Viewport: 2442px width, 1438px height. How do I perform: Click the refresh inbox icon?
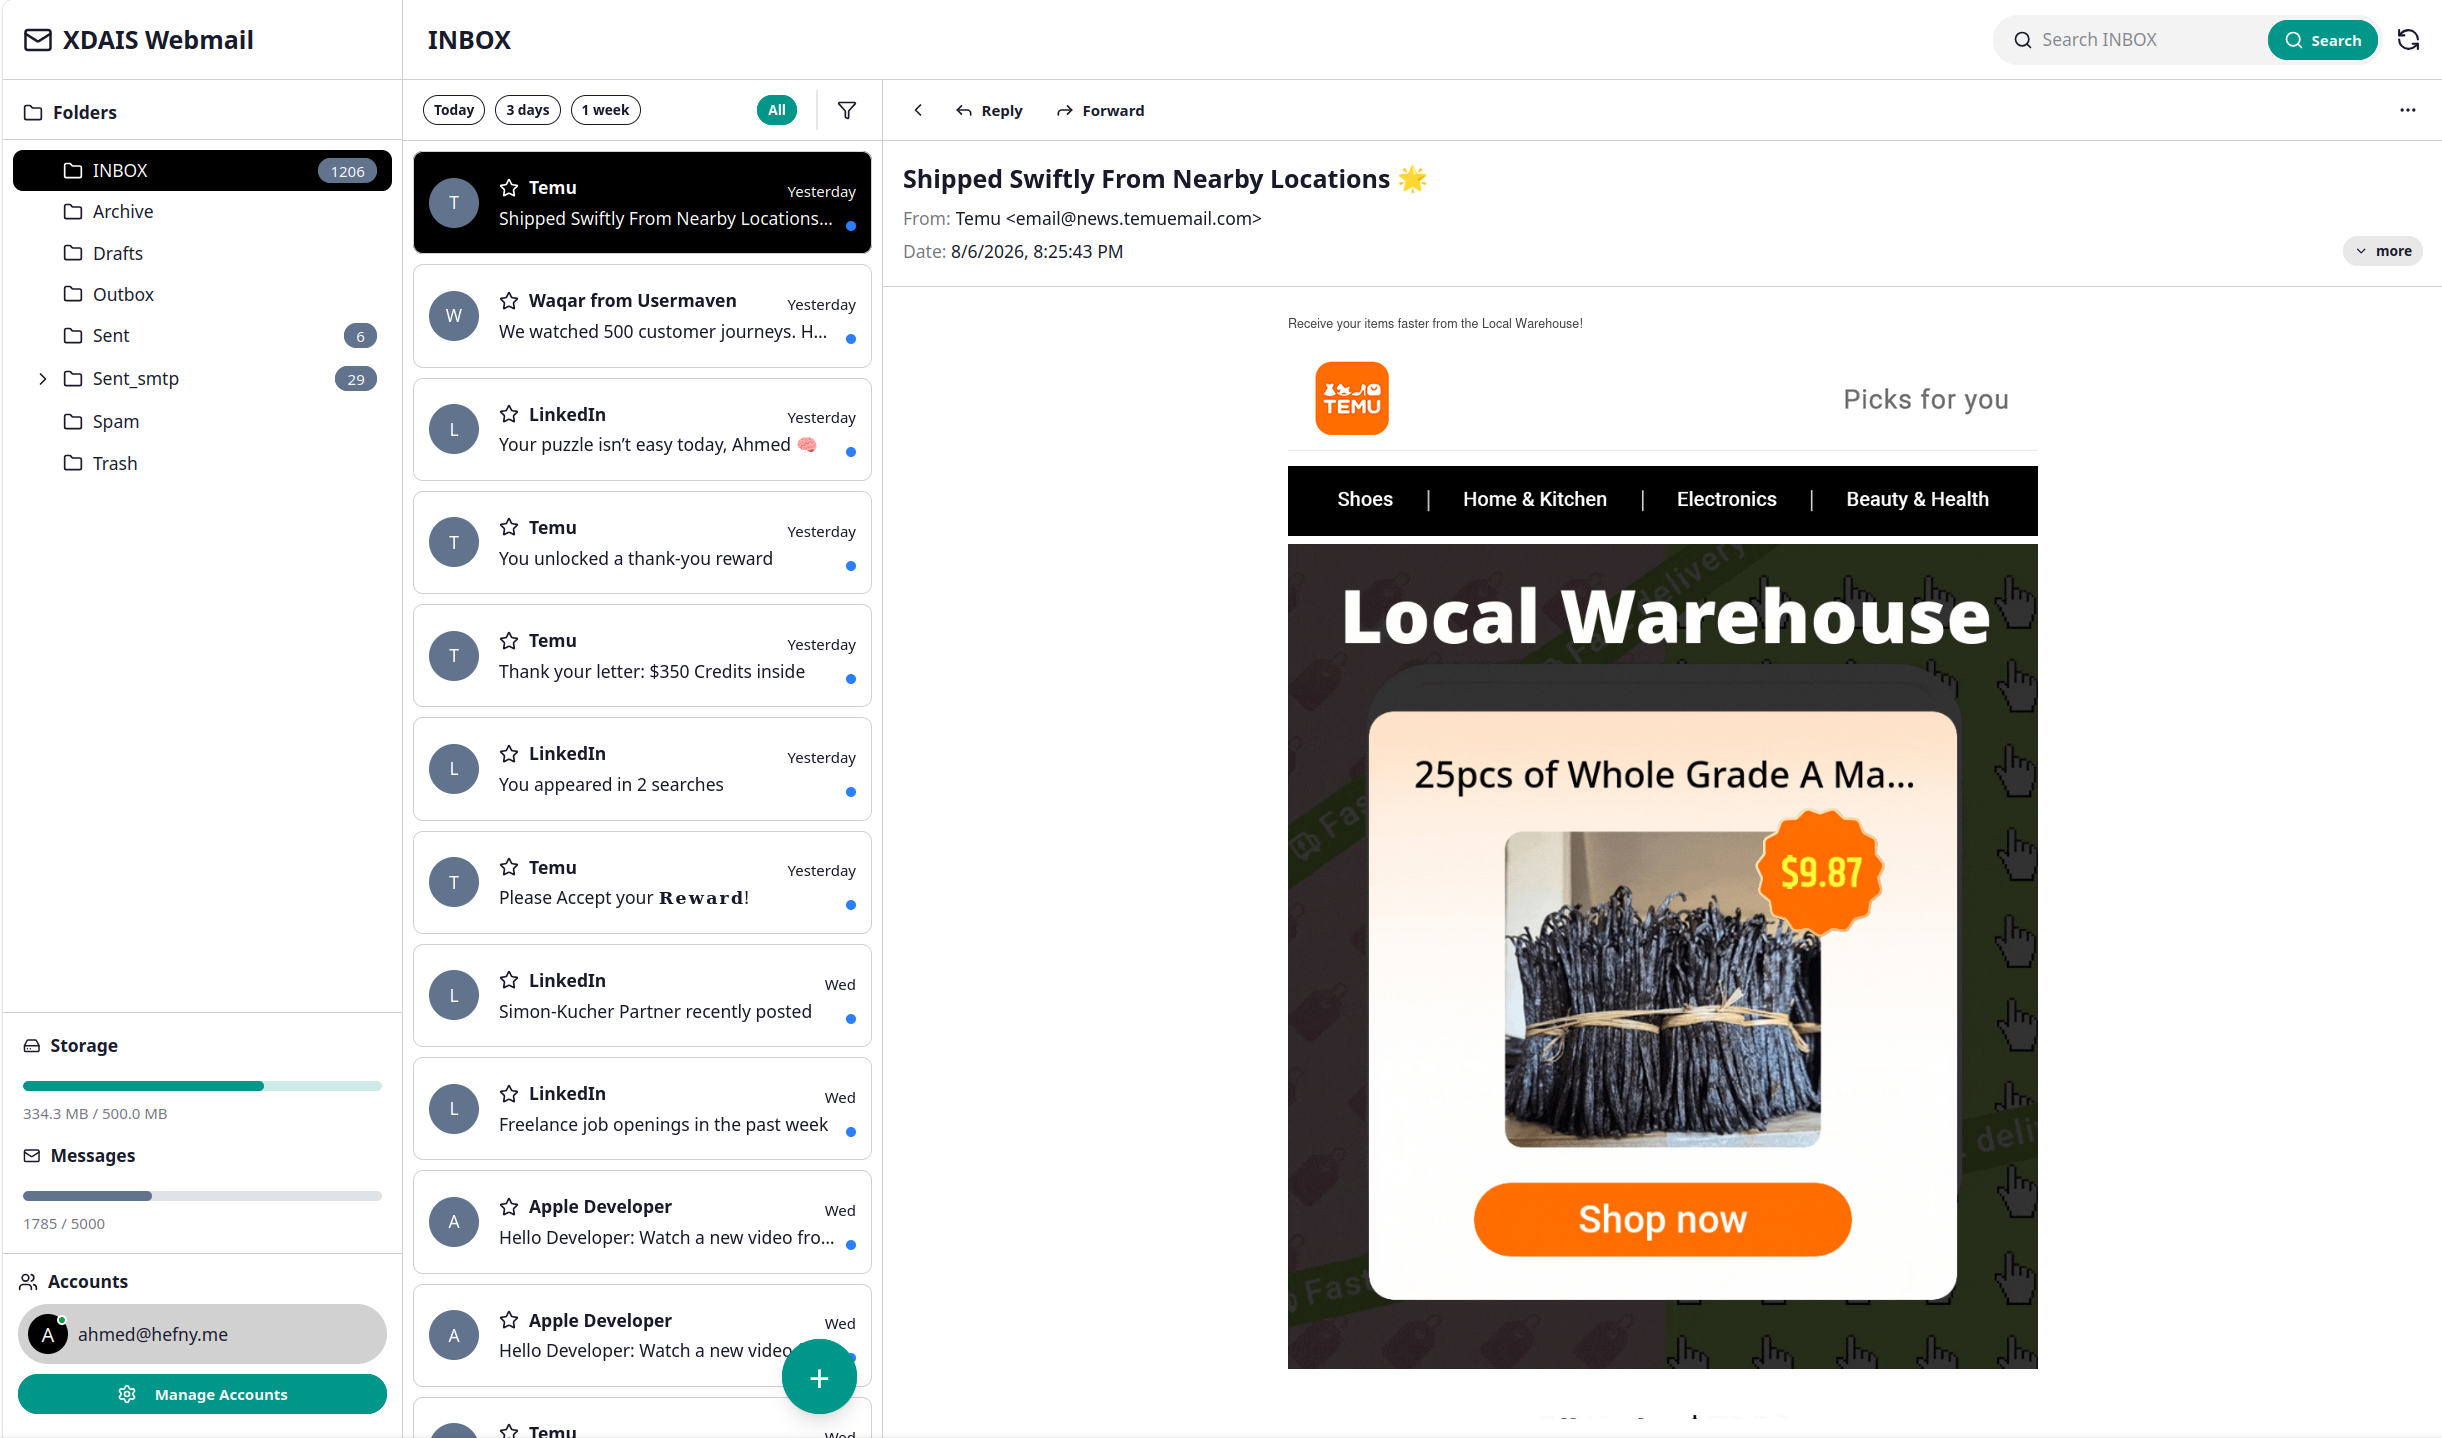click(x=2408, y=40)
